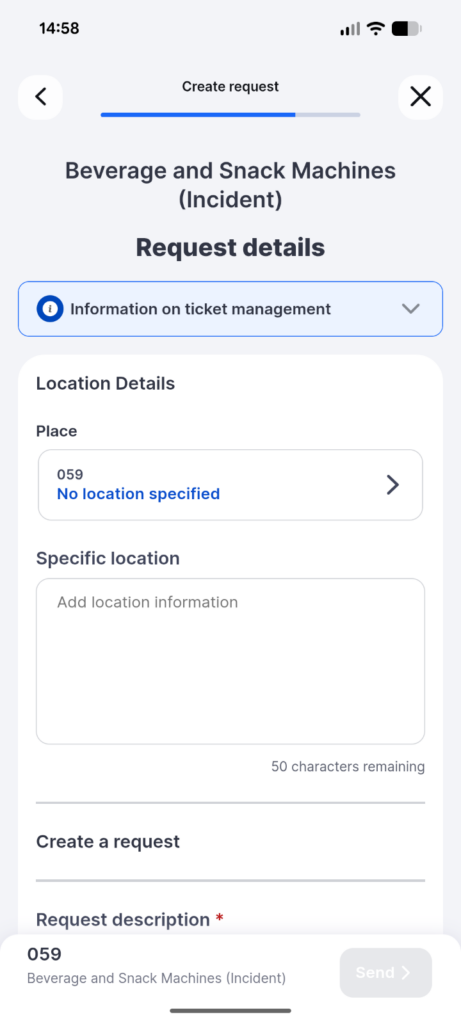Tap the Location Details heading
This screenshot has width=461, height=1024.
point(105,383)
